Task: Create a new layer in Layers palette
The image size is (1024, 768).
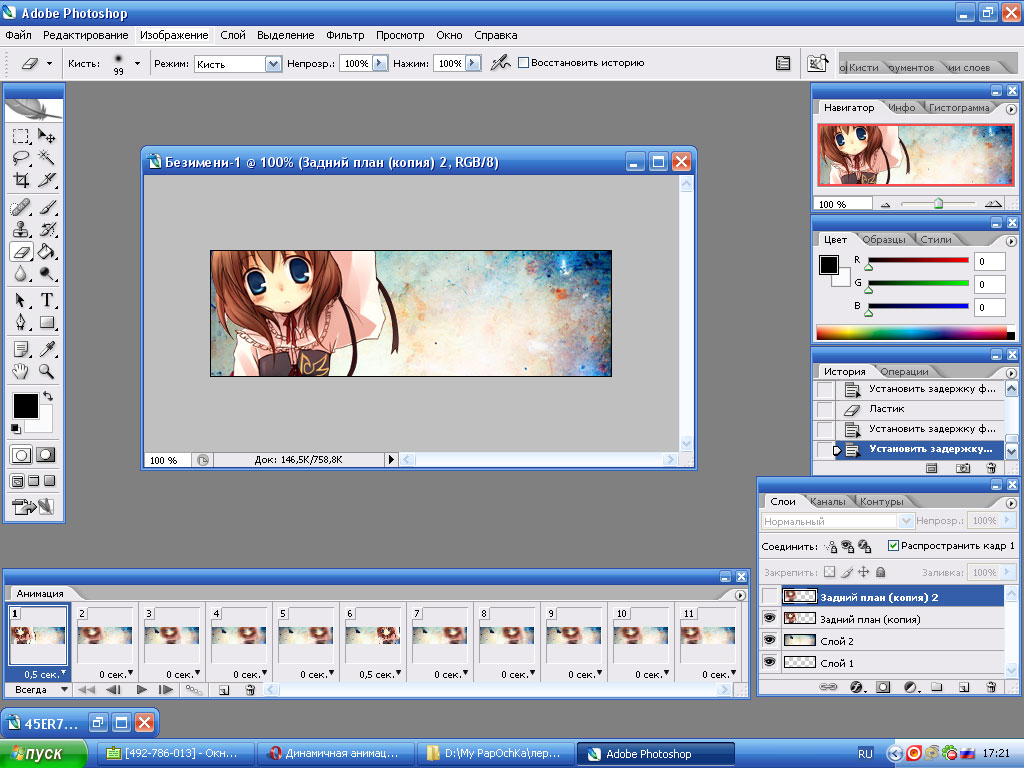Action: tap(964, 687)
